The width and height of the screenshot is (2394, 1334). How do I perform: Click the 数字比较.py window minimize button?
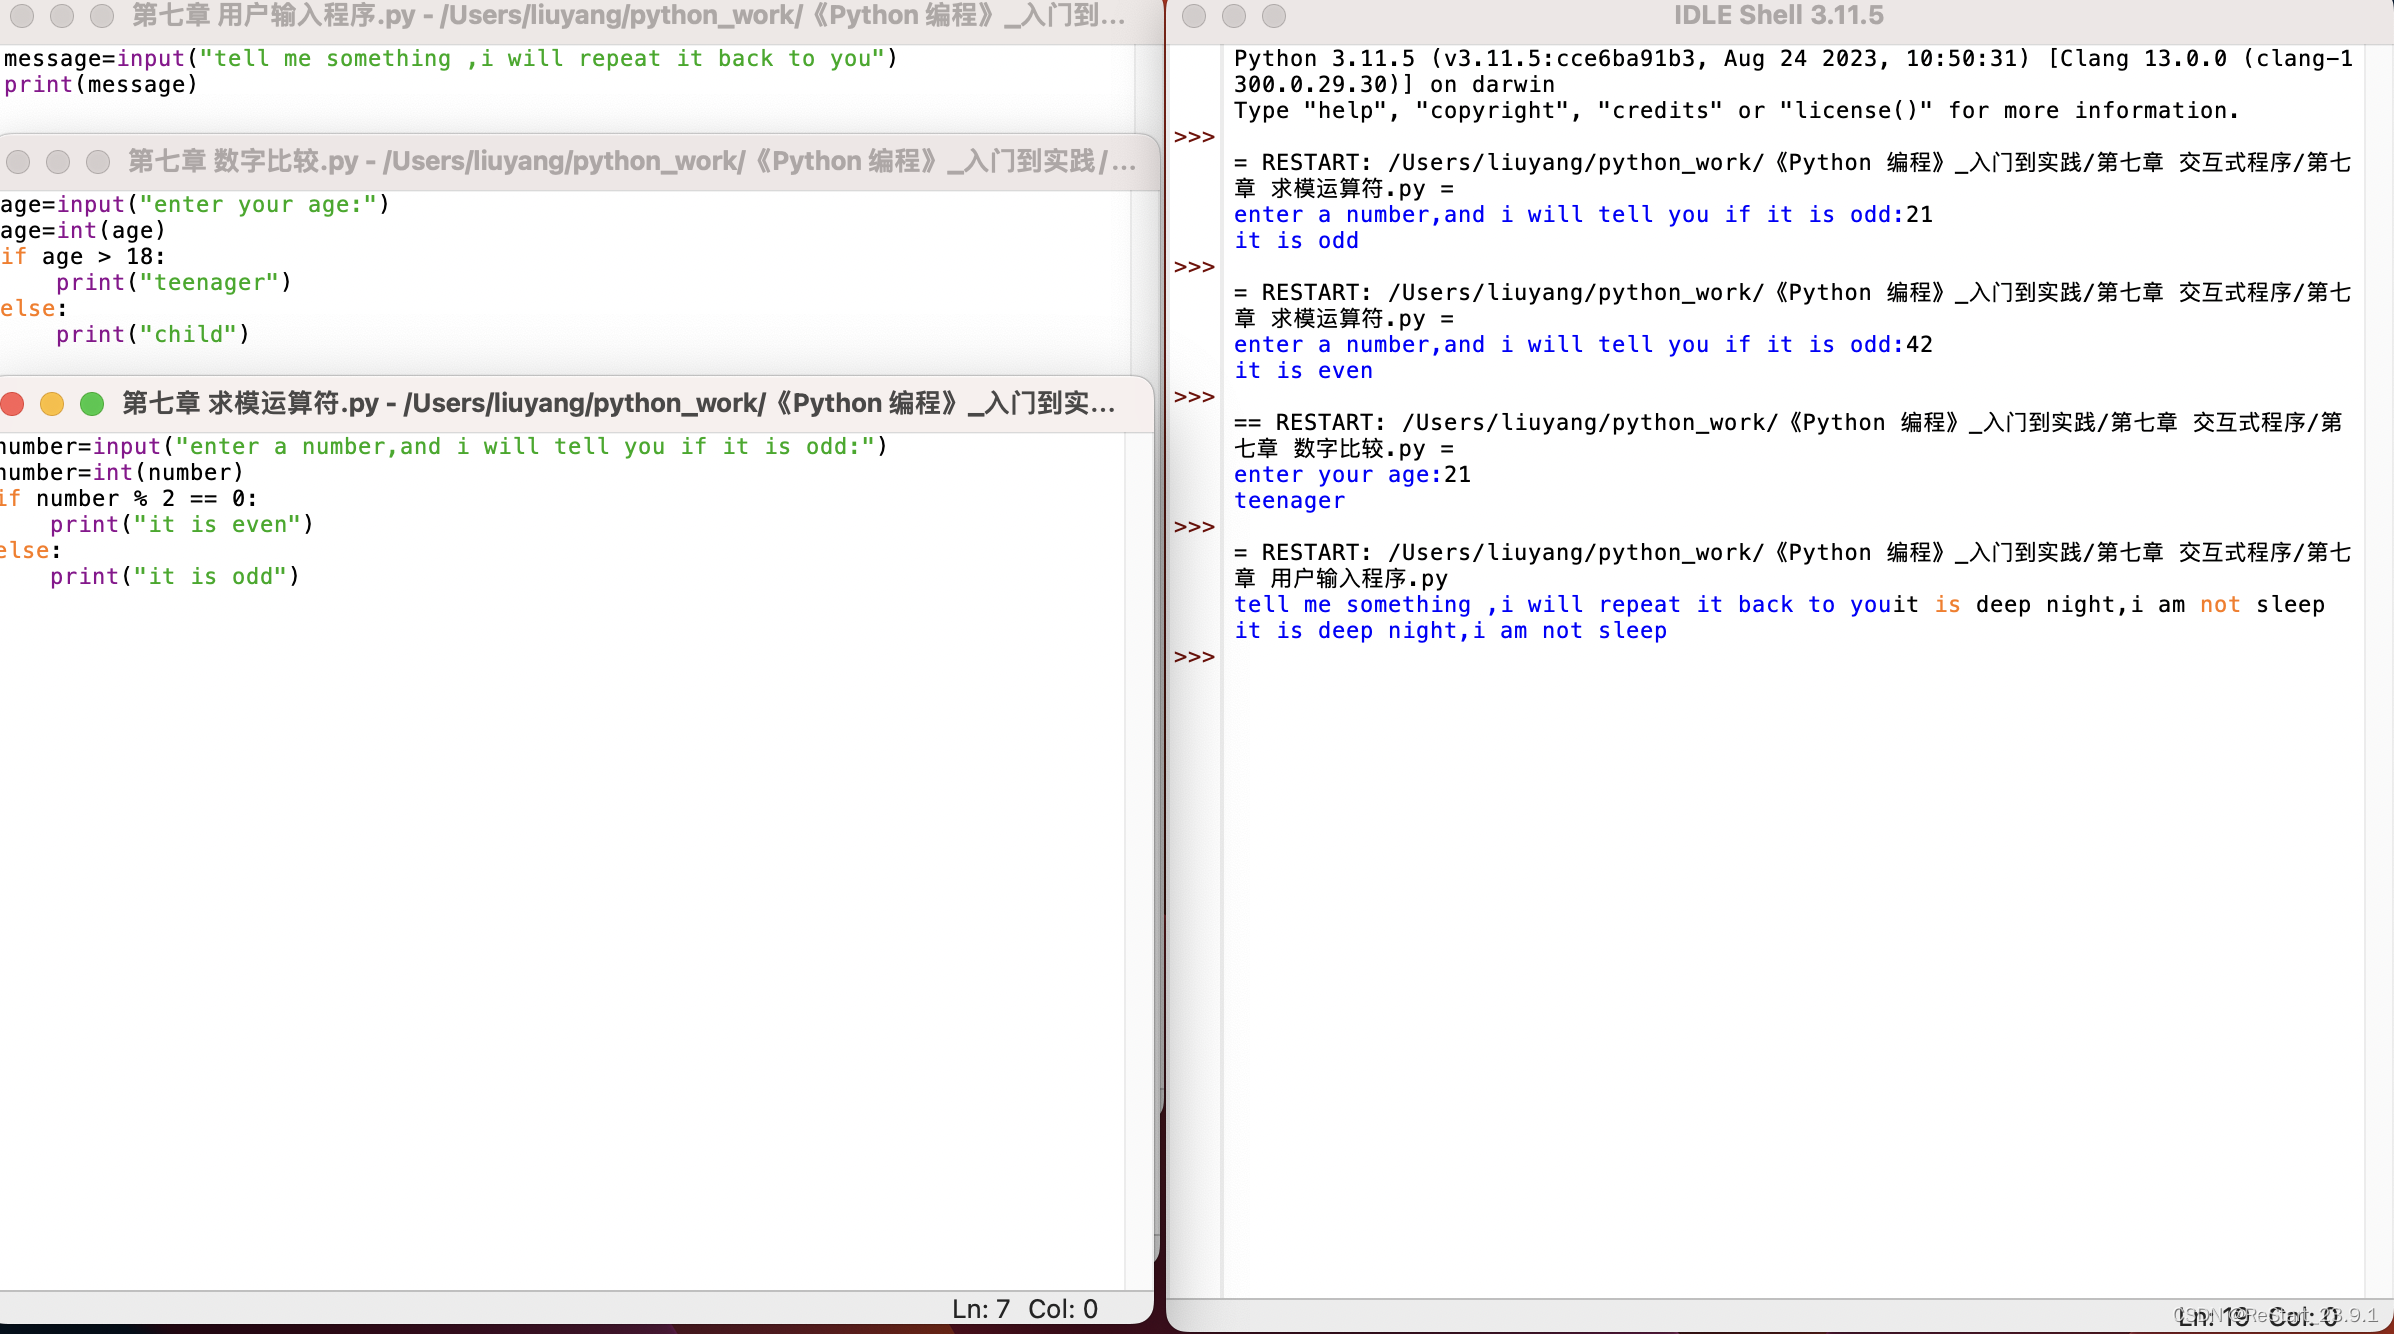(x=58, y=162)
